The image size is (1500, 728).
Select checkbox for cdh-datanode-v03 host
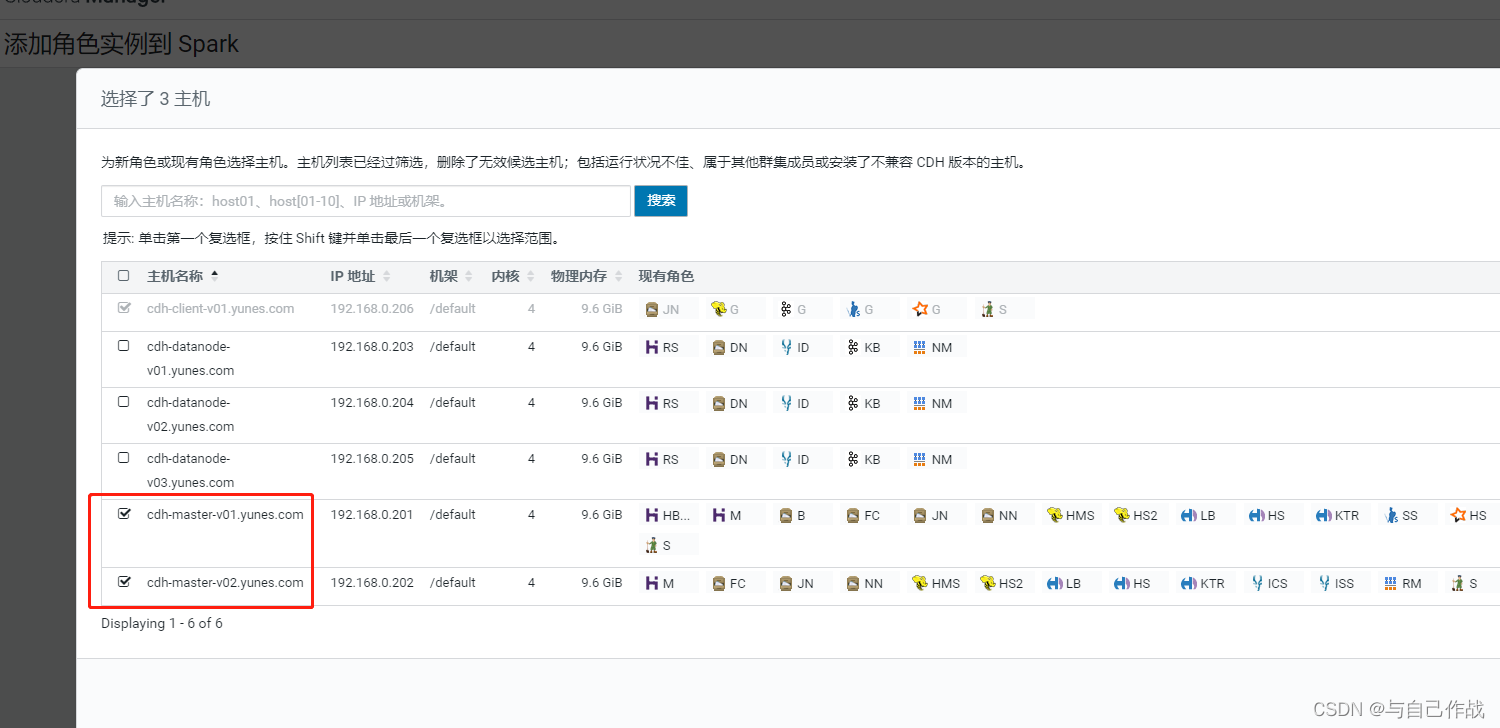coord(124,458)
